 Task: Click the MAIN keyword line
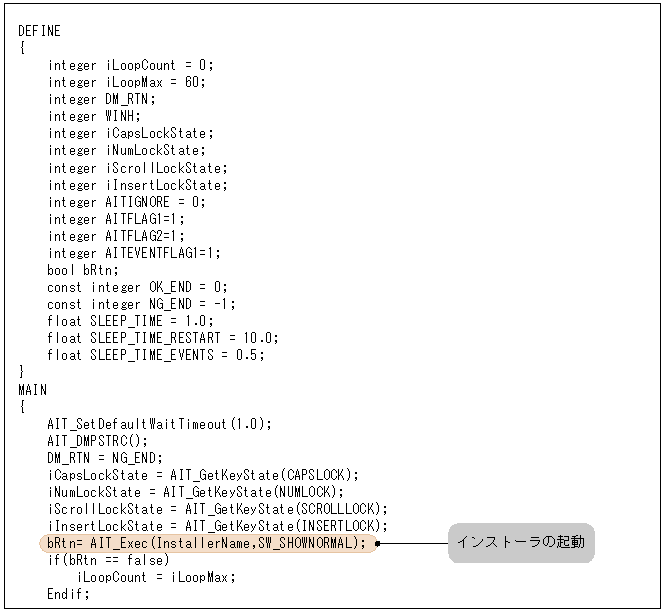33,390
